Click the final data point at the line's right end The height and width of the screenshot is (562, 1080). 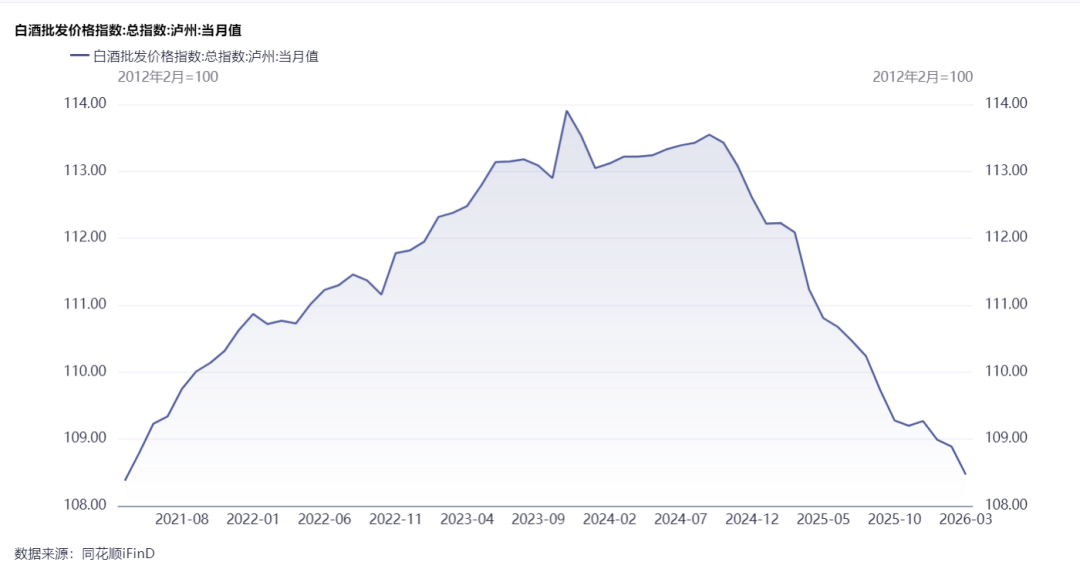tap(966, 474)
